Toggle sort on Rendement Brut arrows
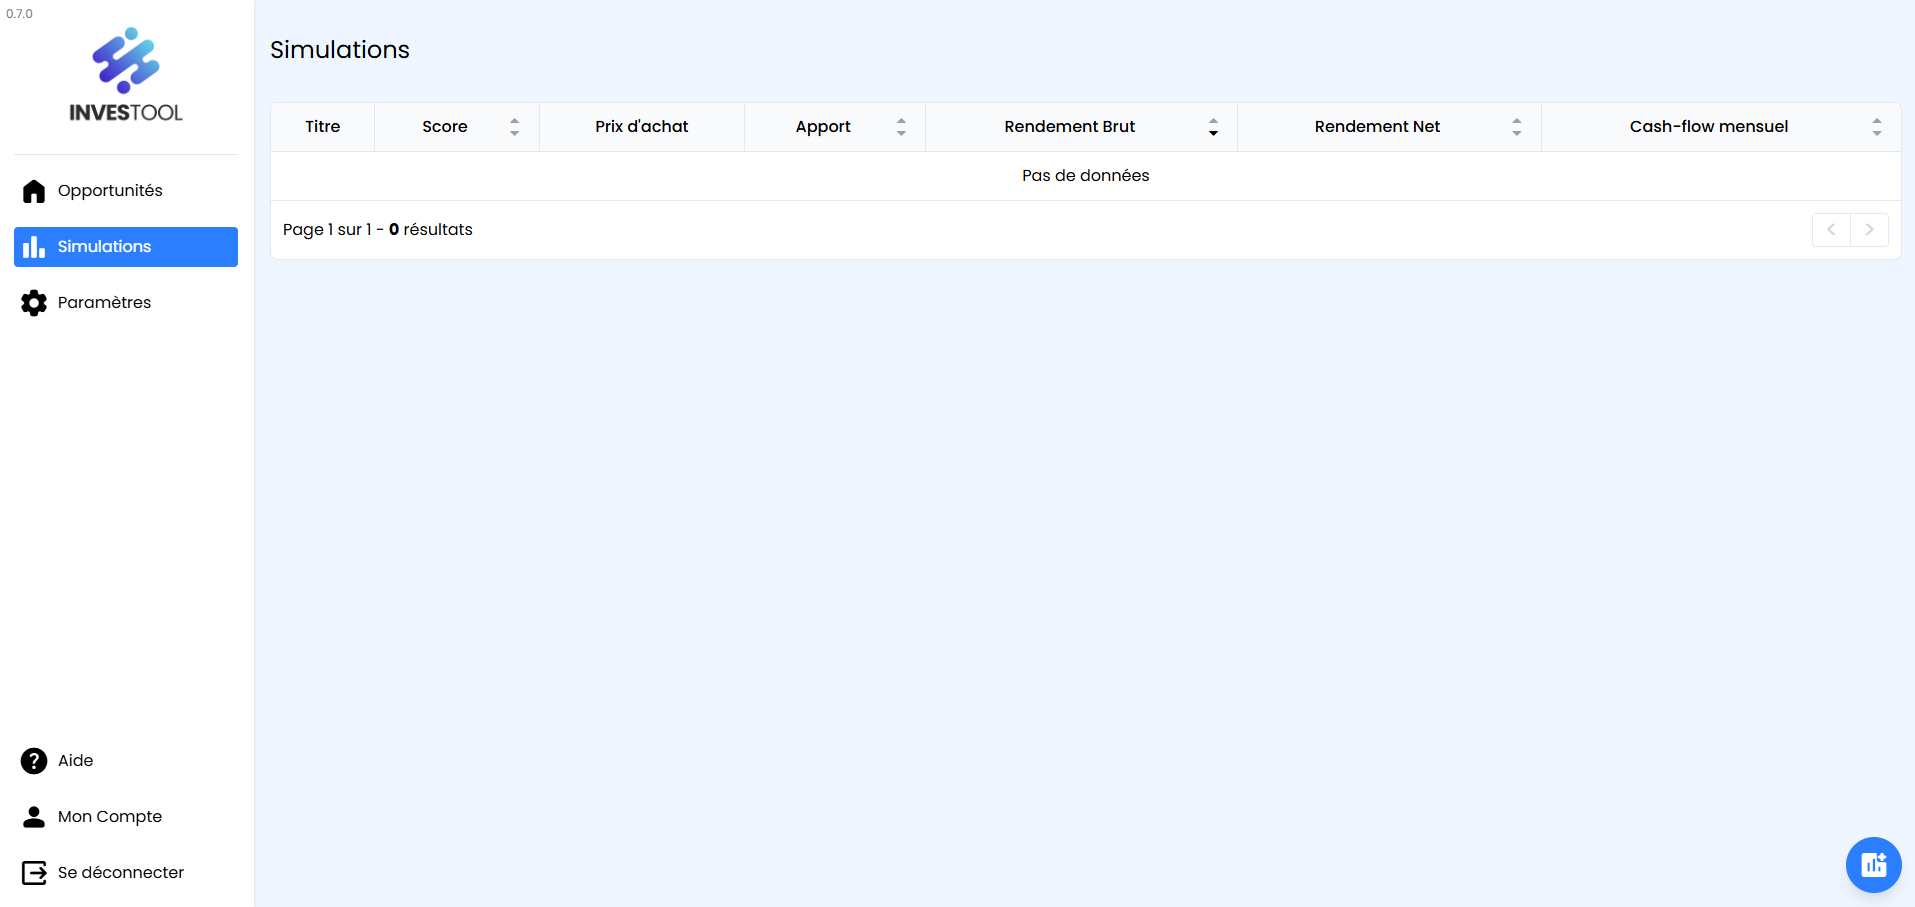The height and width of the screenshot is (907, 1915). (1213, 127)
